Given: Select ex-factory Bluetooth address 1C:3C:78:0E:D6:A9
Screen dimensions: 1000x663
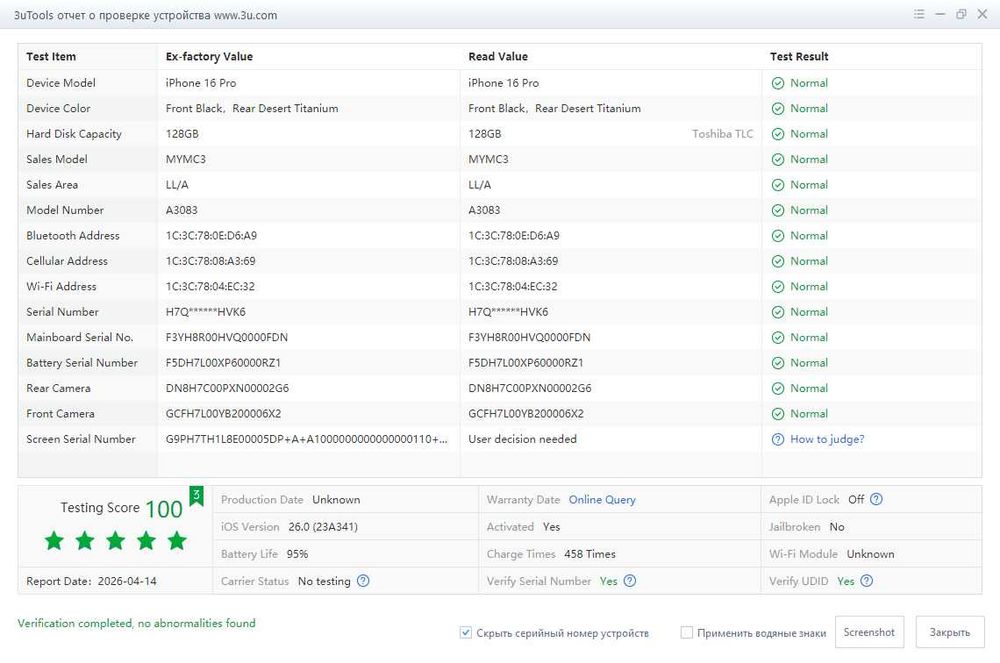Looking at the screenshot, I should click(x=211, y=236).
